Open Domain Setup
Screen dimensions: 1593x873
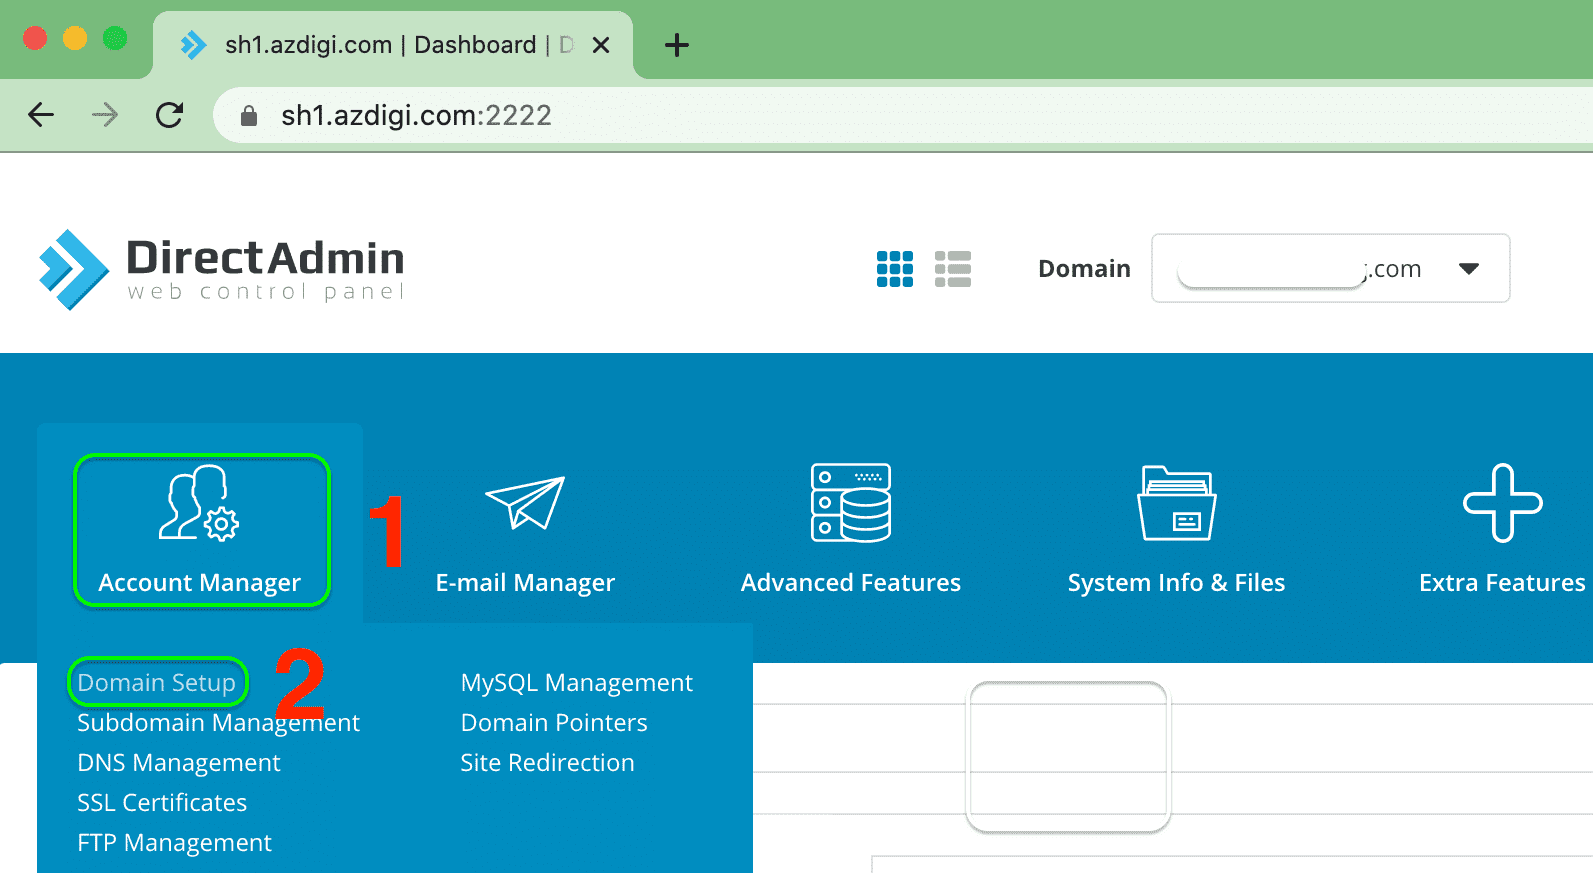coord(157,683)
